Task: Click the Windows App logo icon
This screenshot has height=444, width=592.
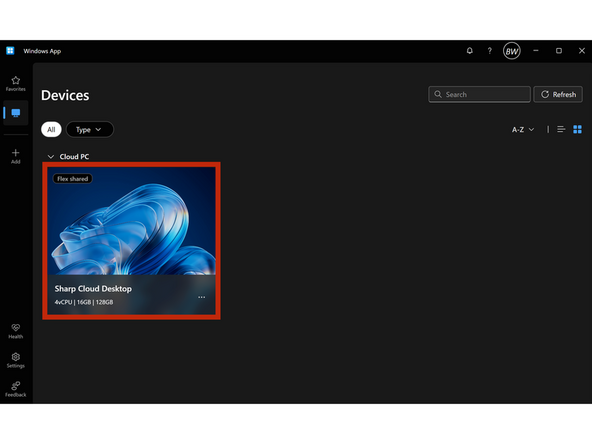Action: (10, 51)
